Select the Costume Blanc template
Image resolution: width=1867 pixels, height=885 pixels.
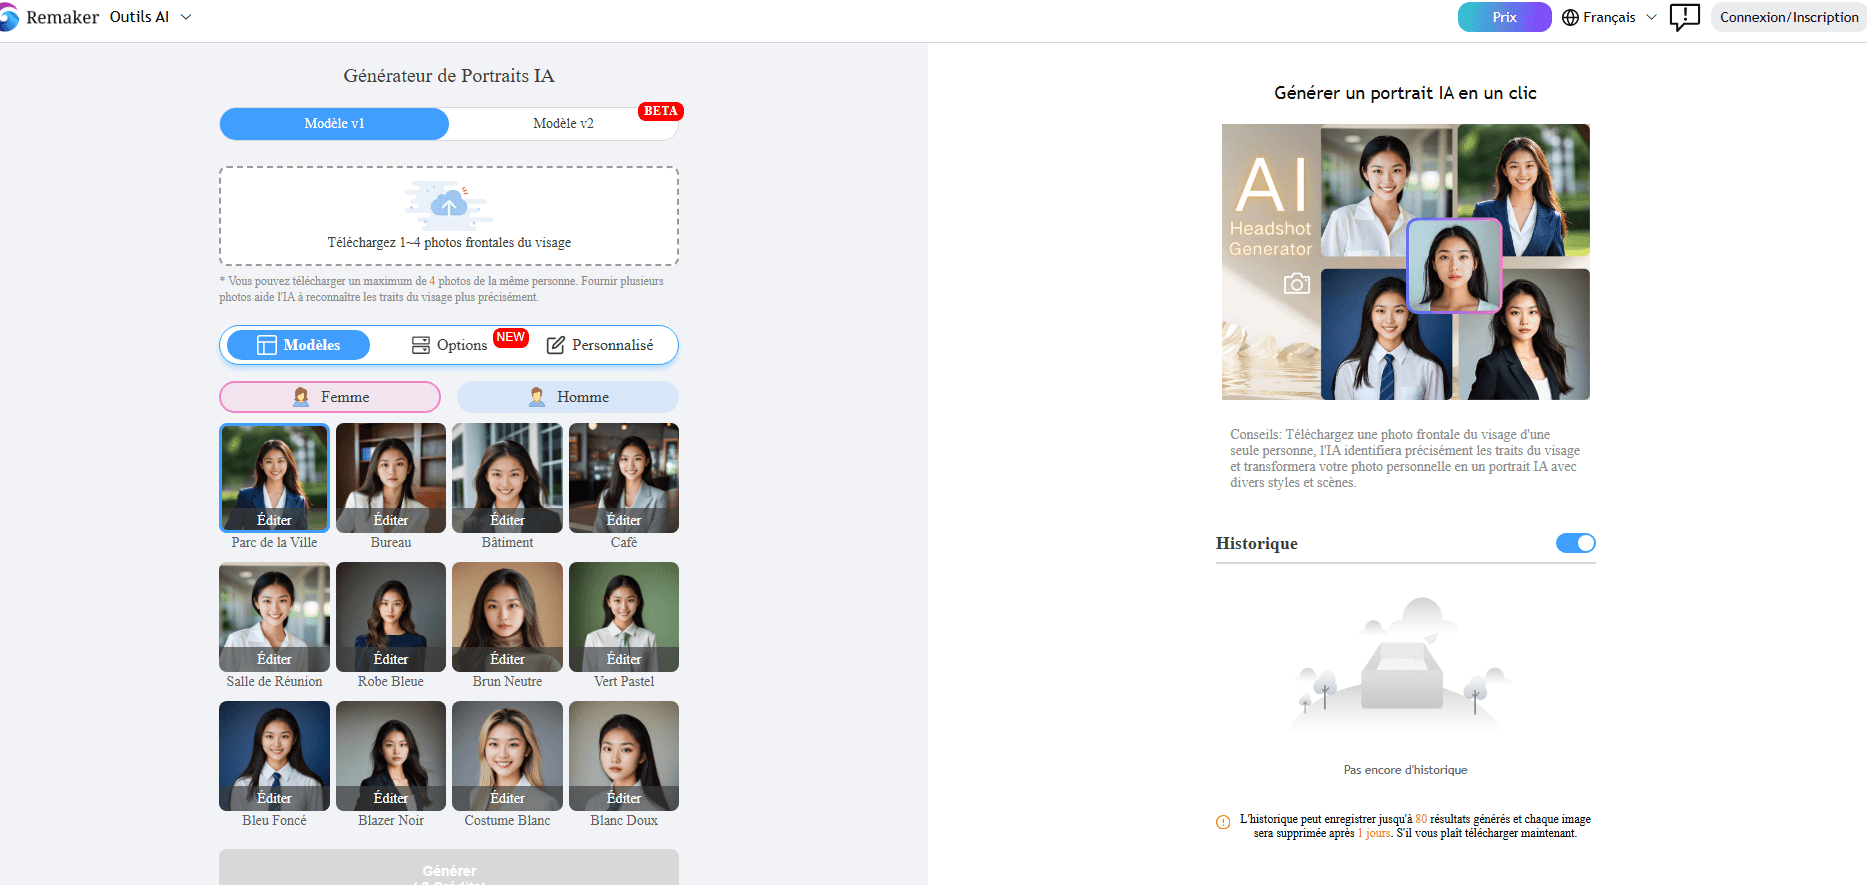tap(507, 756)
